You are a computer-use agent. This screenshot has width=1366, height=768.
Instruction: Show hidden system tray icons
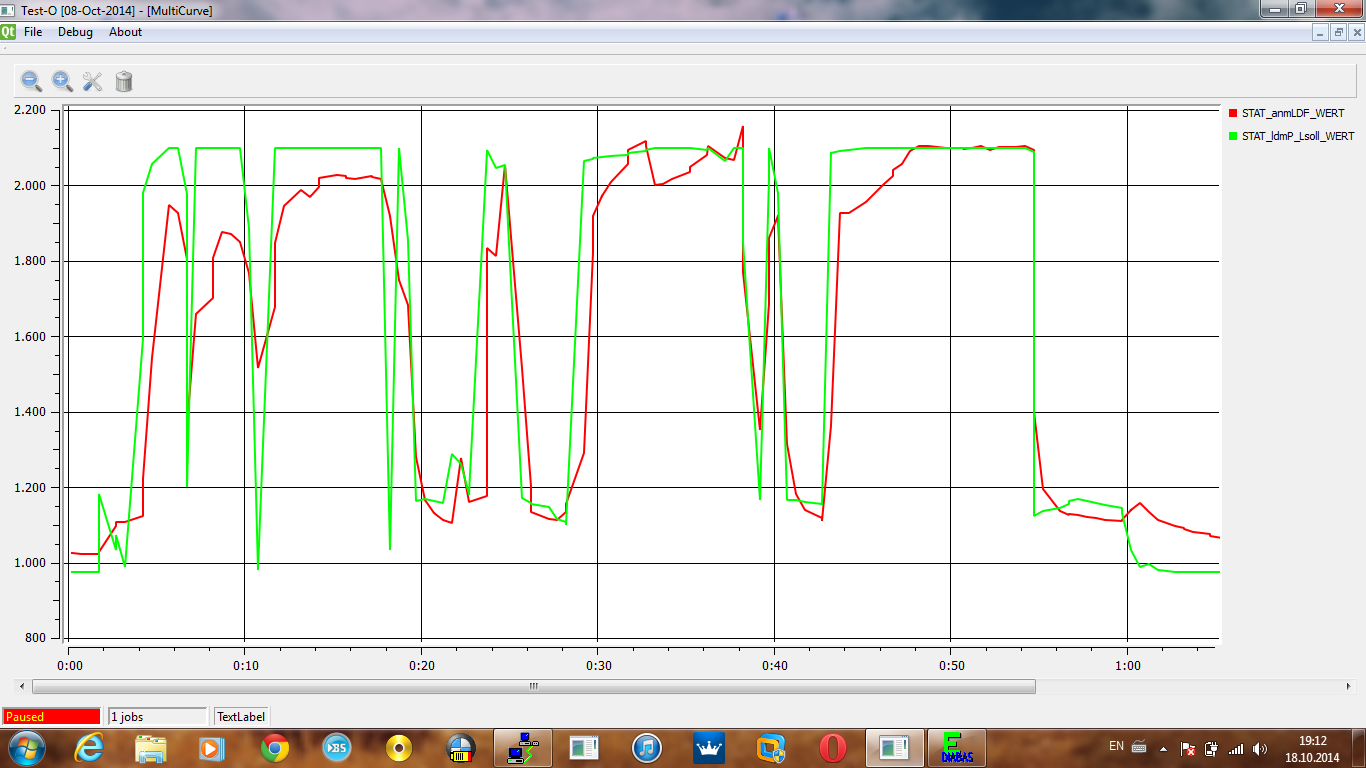(x=1162, y=748)
